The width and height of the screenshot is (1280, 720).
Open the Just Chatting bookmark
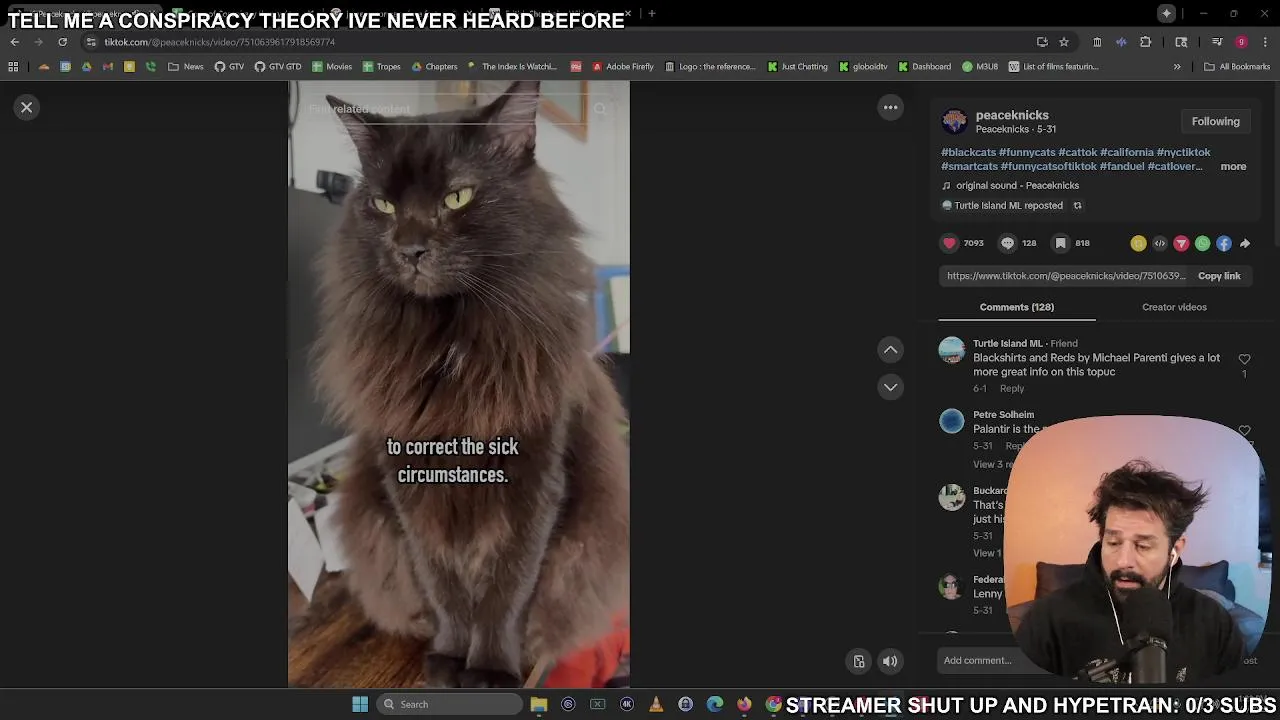798,67
